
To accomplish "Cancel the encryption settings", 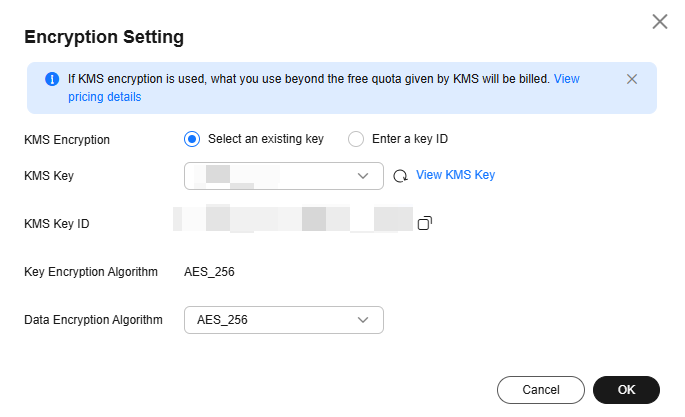I will coord(541,390).
